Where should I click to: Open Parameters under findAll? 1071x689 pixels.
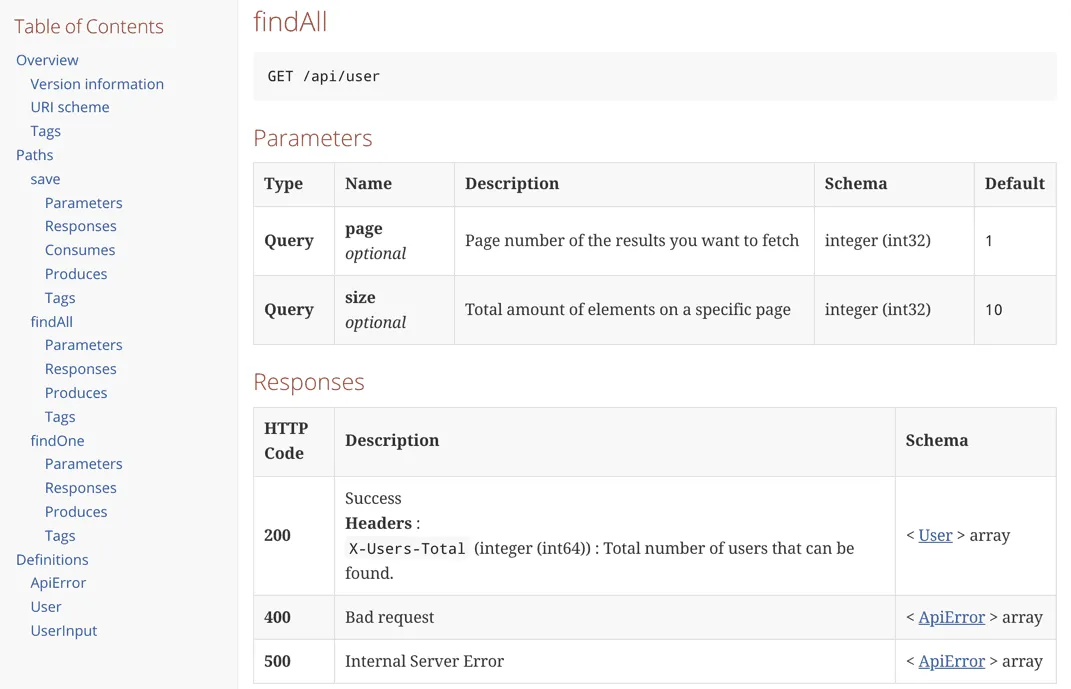[83, 345]
